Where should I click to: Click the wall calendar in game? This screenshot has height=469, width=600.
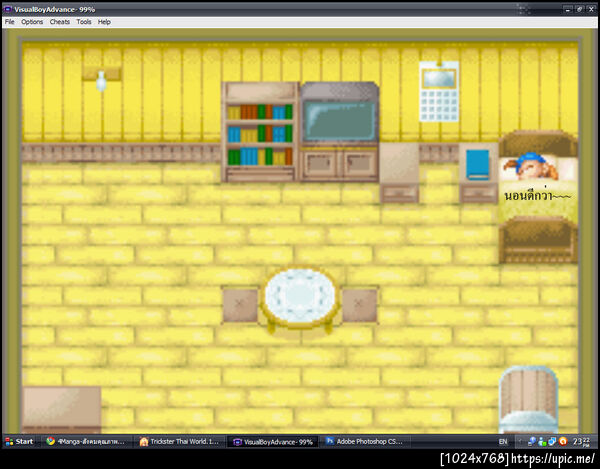click(439, 91)
